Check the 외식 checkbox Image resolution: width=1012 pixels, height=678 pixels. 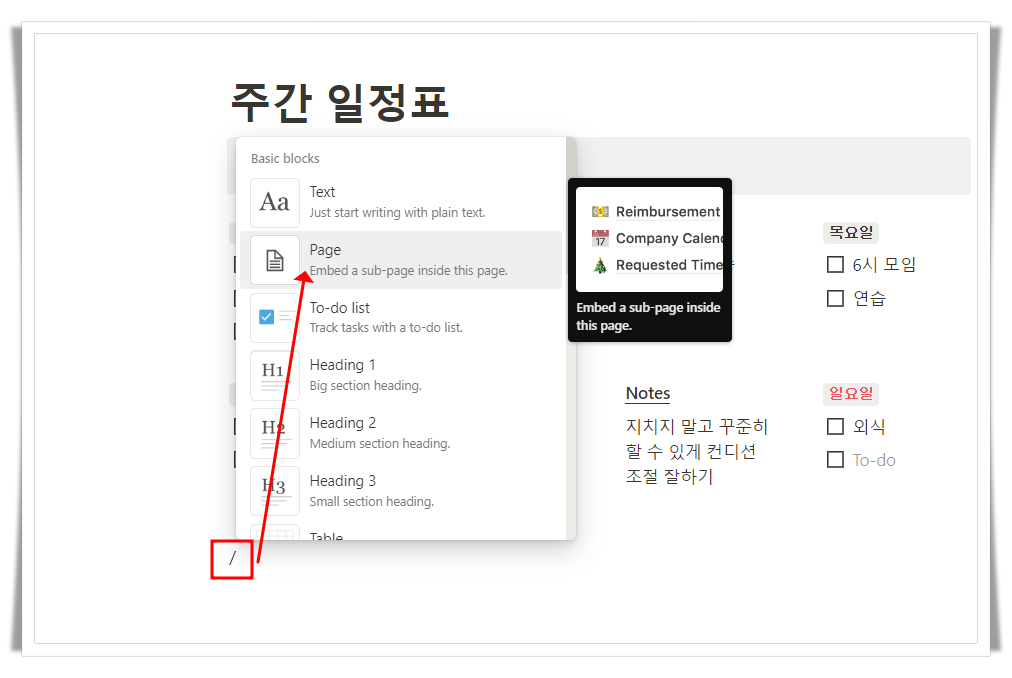pos(836,426)
